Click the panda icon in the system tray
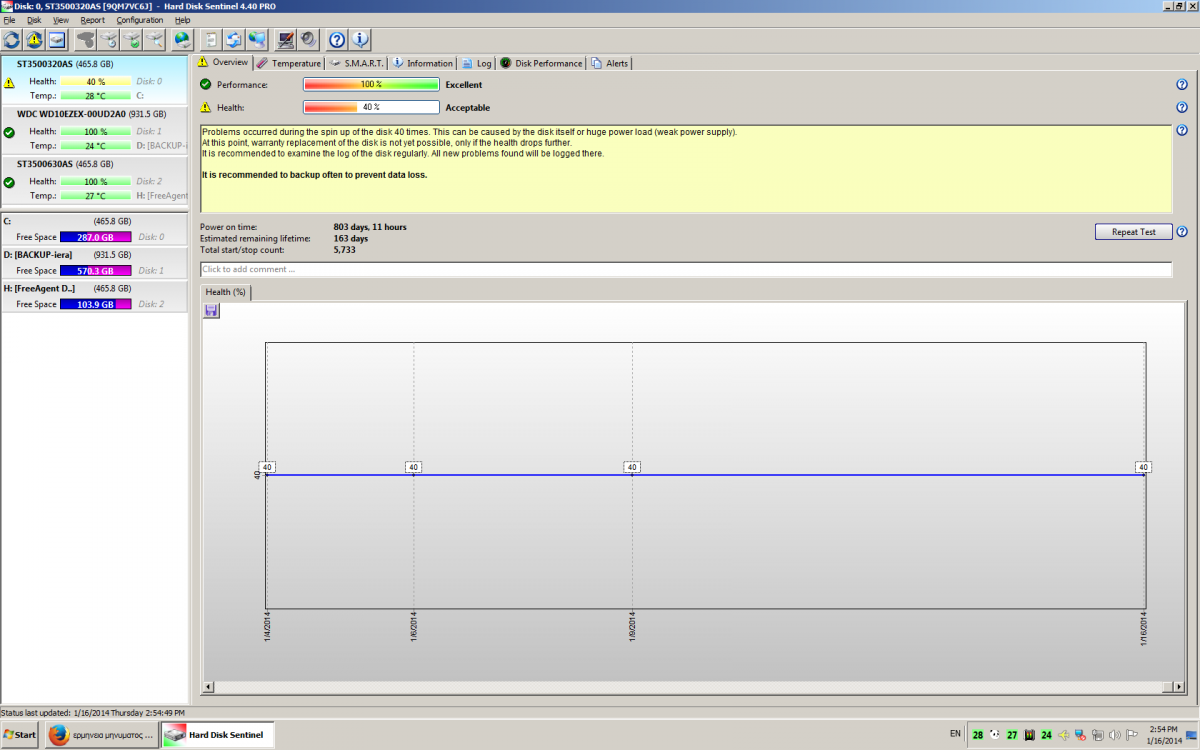Viewport: 1200px width, 750px height. point(995,735)
